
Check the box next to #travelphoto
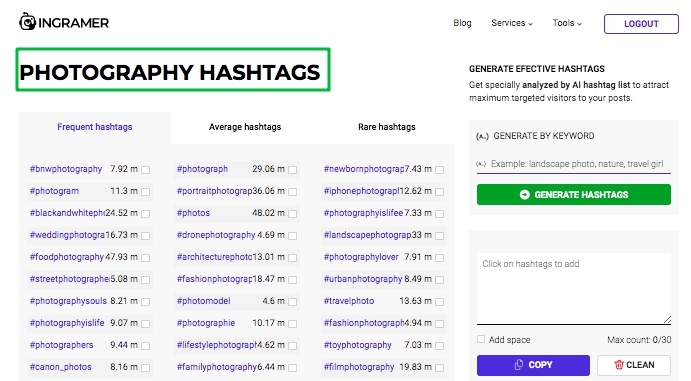(439, 302)
